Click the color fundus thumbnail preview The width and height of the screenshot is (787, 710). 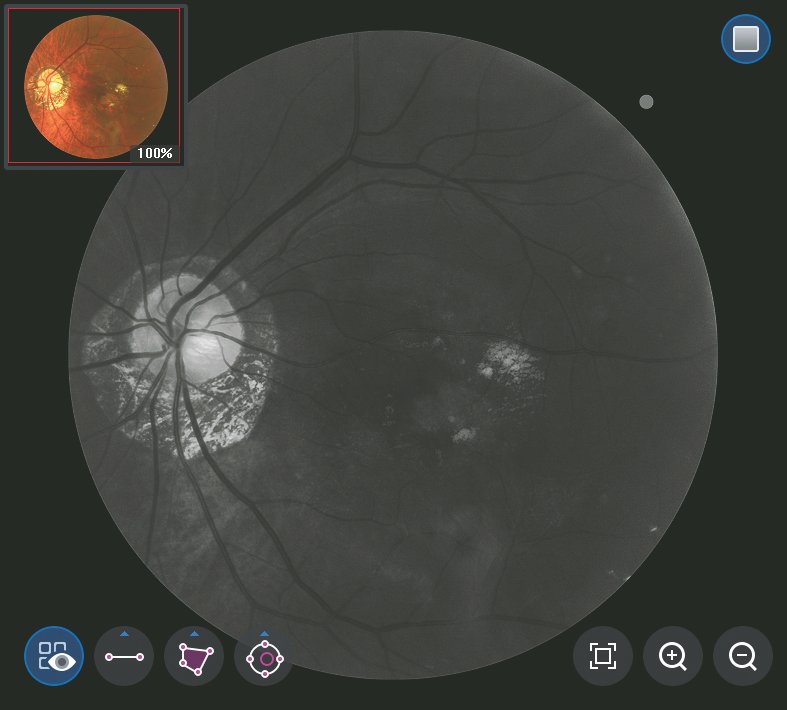pyautogui.click(x=94, y=85)
